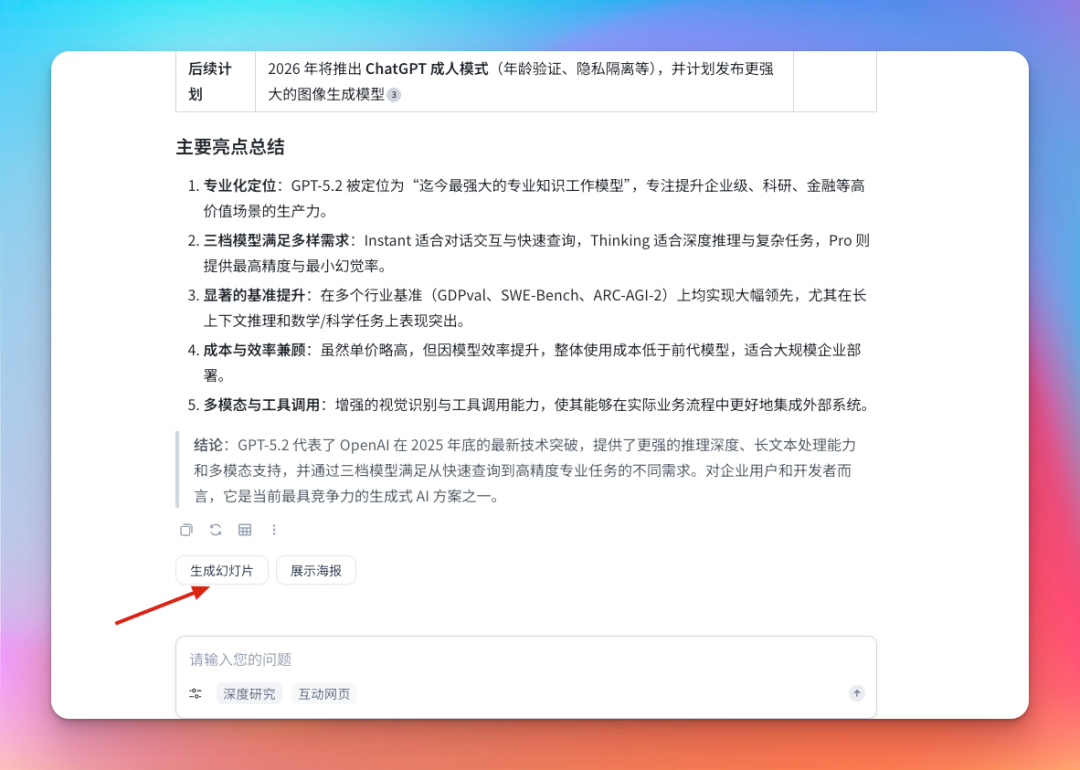Viewport: 1080px width, 770px height.
Task: Click the GDPval text in item 3
Action: 461,295
